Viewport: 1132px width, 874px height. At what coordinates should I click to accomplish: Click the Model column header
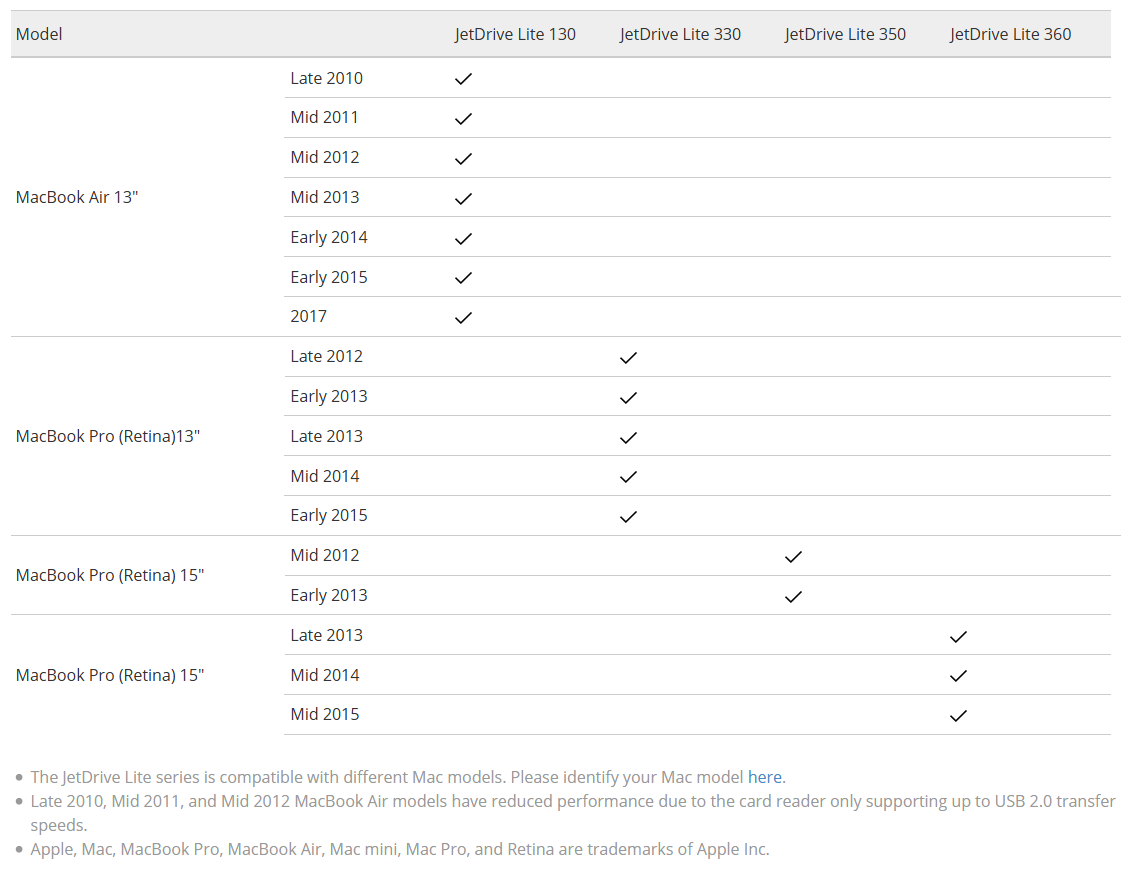pyautogui.click(x=39, y=34)
